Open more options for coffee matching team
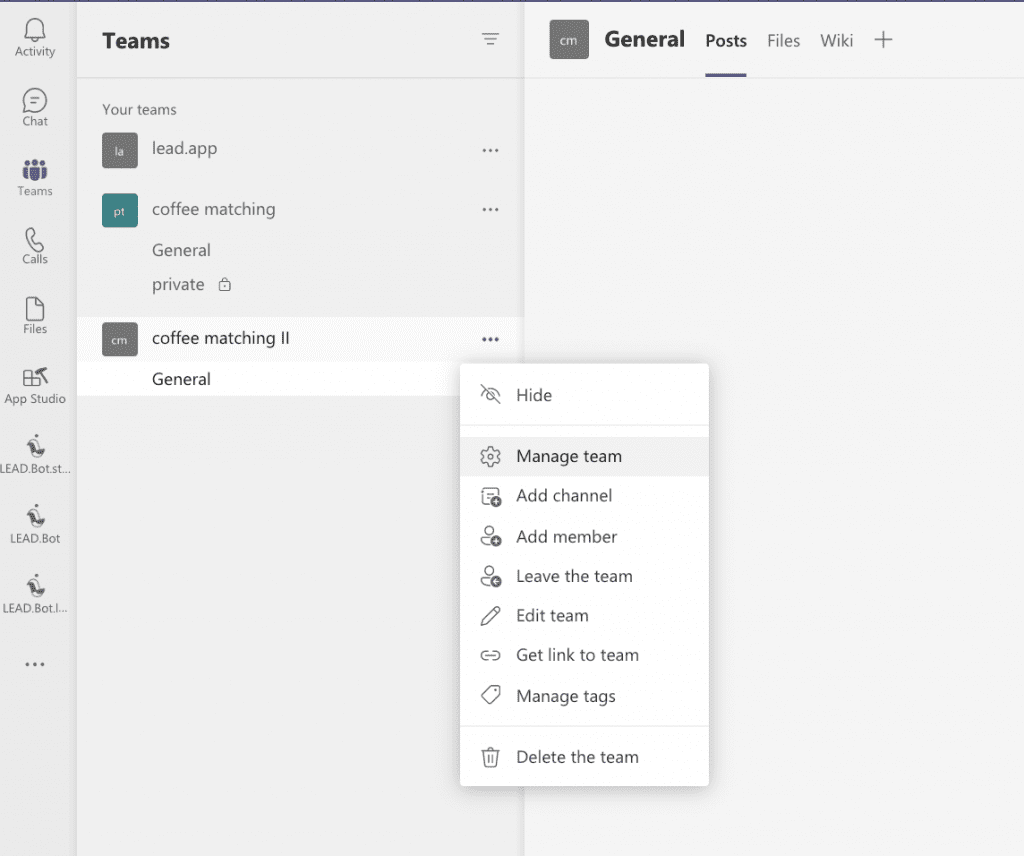Screen dimensions: 1024x856 (x=490, y=210)
